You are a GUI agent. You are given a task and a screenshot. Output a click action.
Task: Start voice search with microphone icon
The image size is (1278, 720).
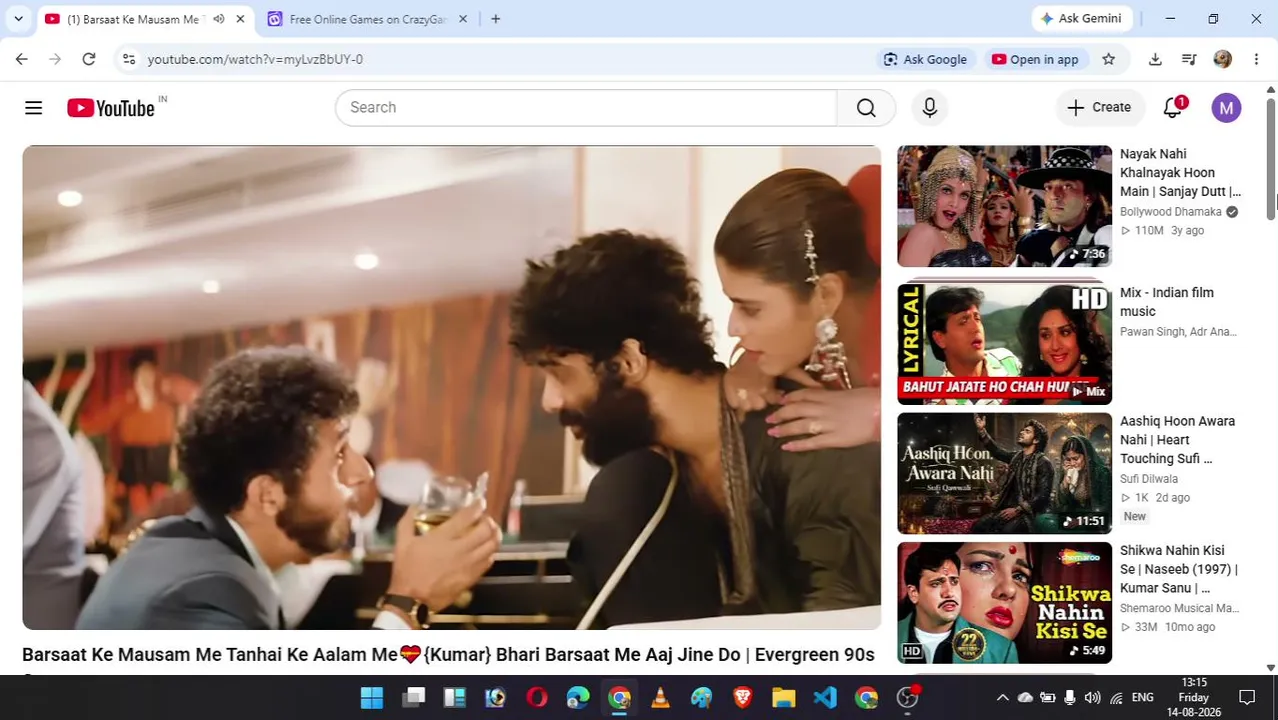(x=930, y=108)
